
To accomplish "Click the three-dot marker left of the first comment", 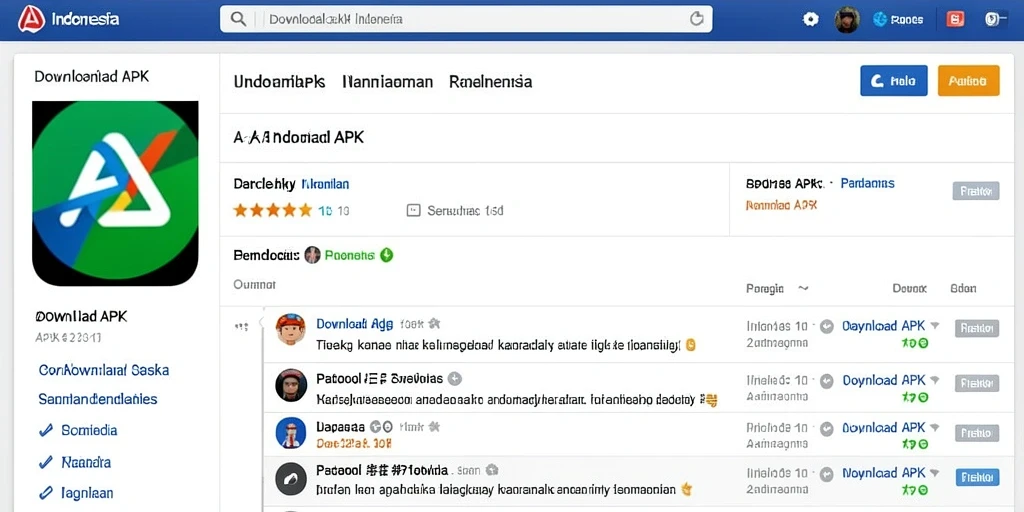I will coord(241,327).
